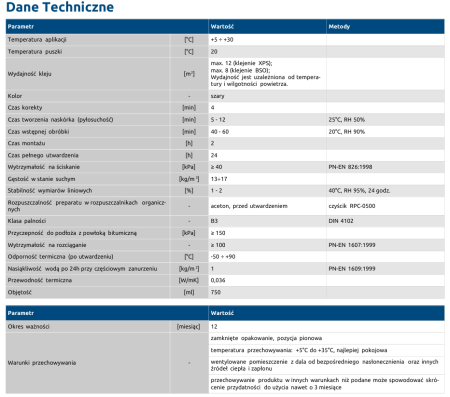Viewport: 450px width, 397px height.
Task: Click the 'Metody' column header
Action: tap(339, 27)
